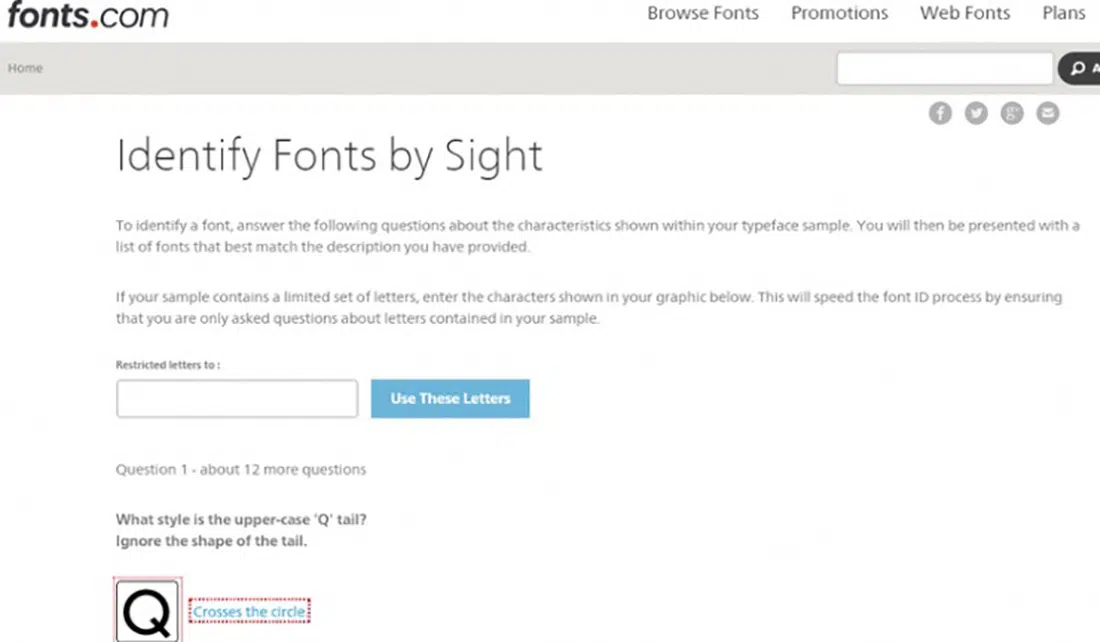Click the "Restricted letters to" label
This screenshot has width=1100, height=642.
point(168,365)
